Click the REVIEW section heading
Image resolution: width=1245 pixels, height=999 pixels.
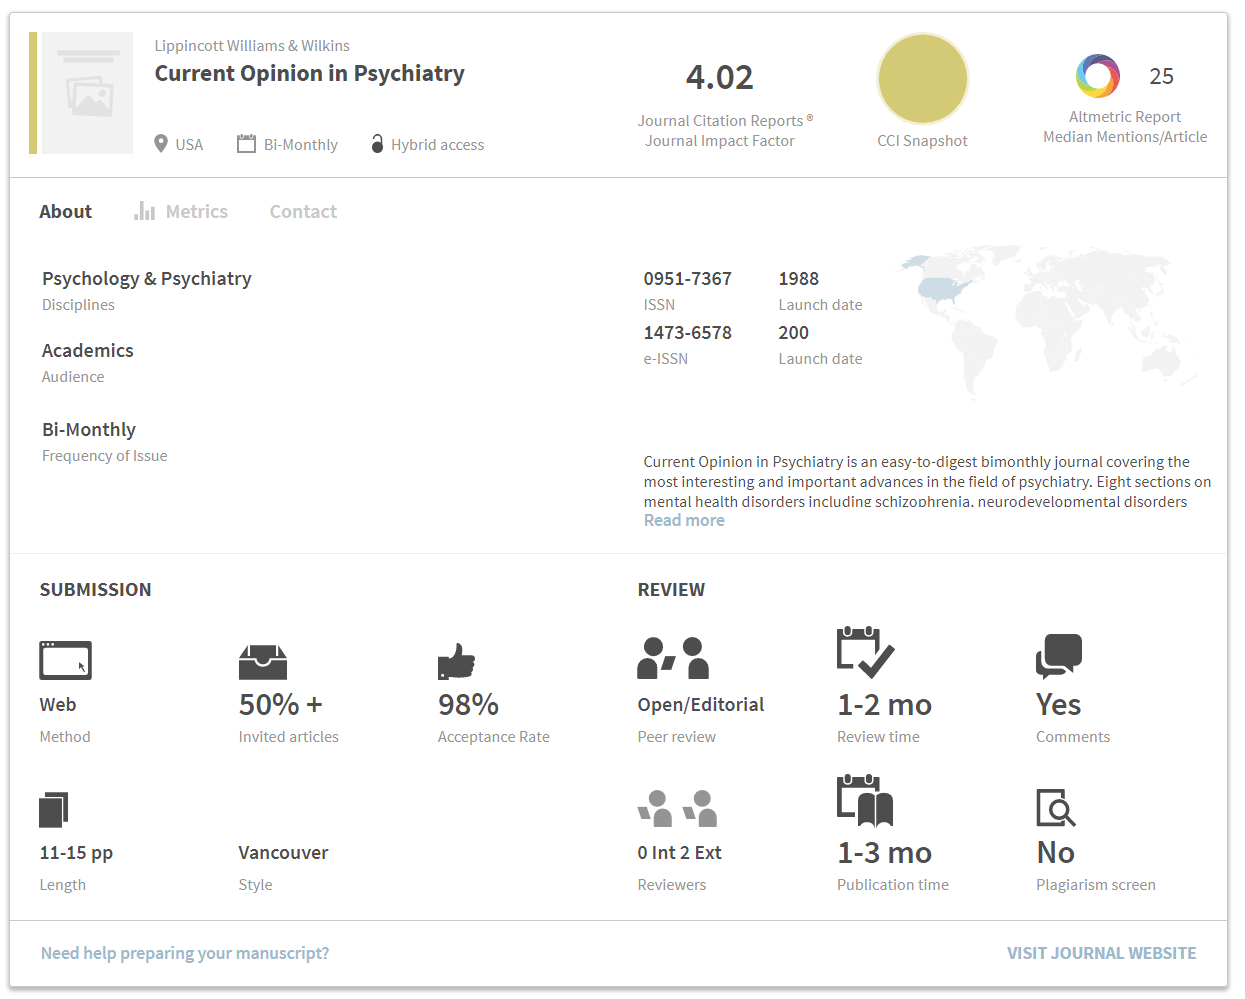[671, 589]
